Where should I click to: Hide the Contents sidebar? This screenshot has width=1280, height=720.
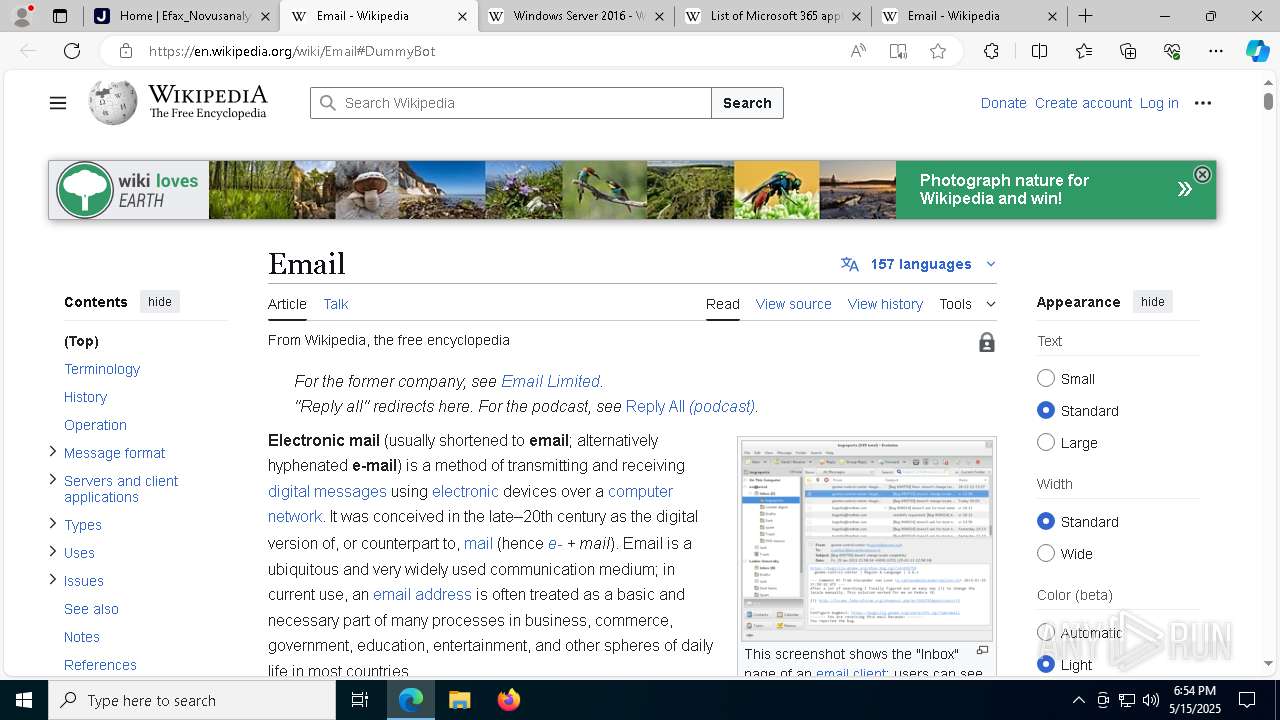(160, 301)
